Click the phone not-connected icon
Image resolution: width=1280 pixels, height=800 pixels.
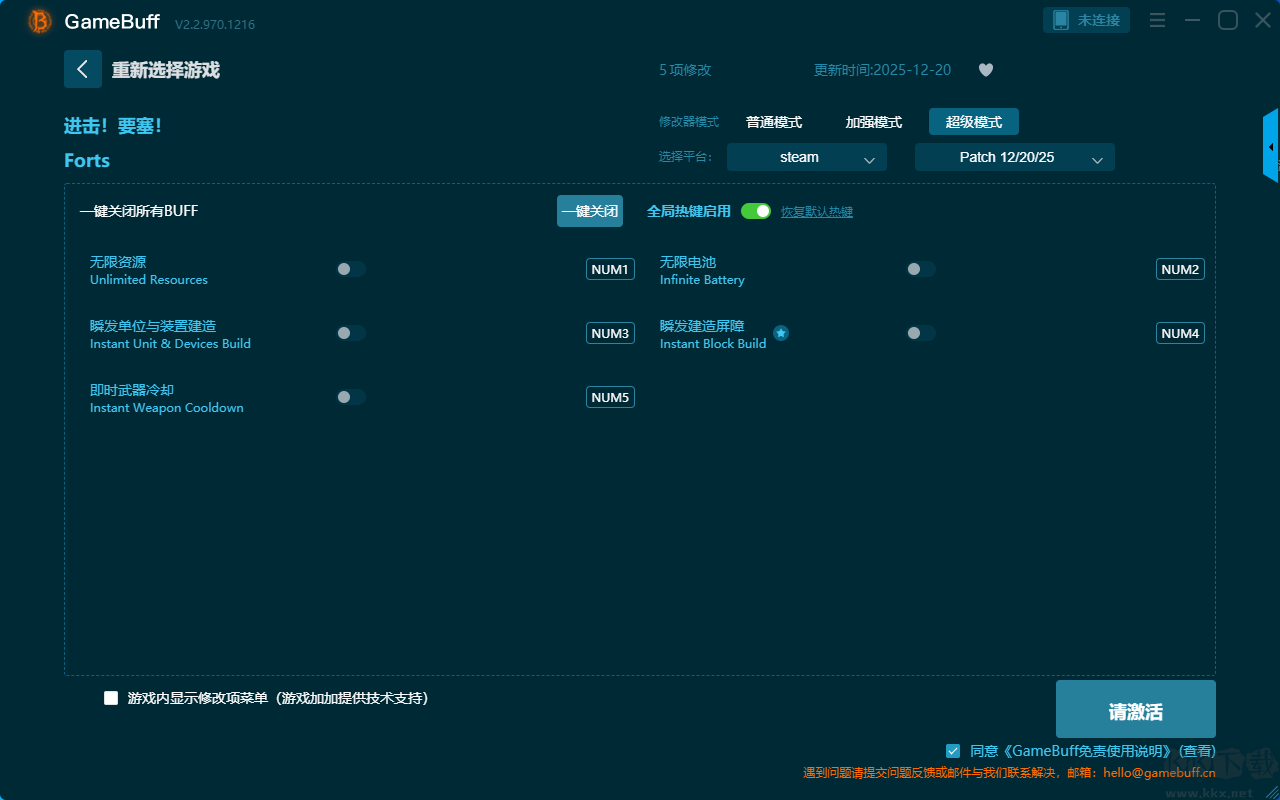(1061, 20)
